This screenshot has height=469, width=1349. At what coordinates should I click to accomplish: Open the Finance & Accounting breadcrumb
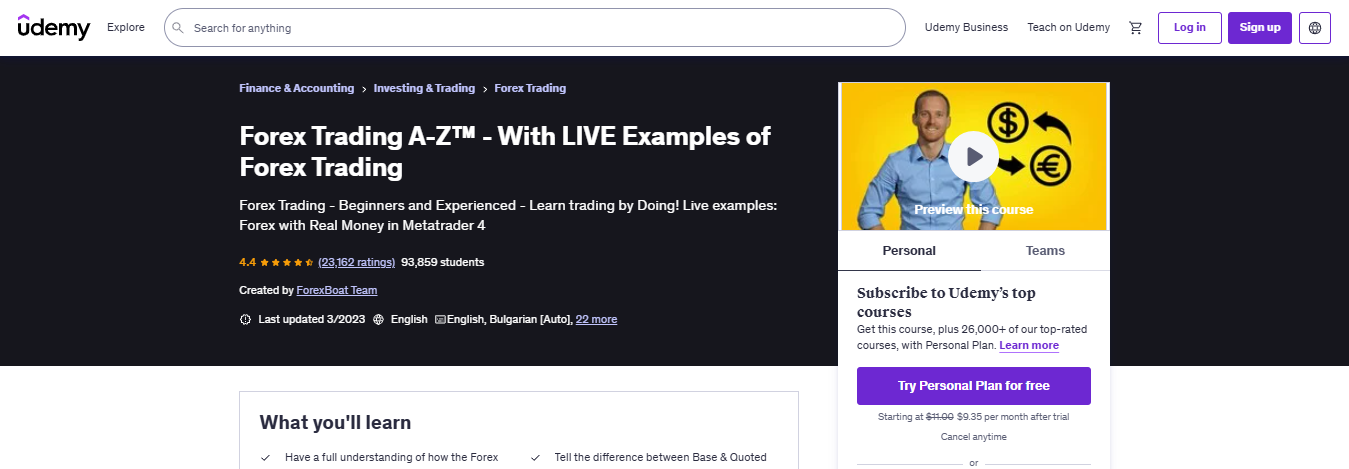point(297,88)
